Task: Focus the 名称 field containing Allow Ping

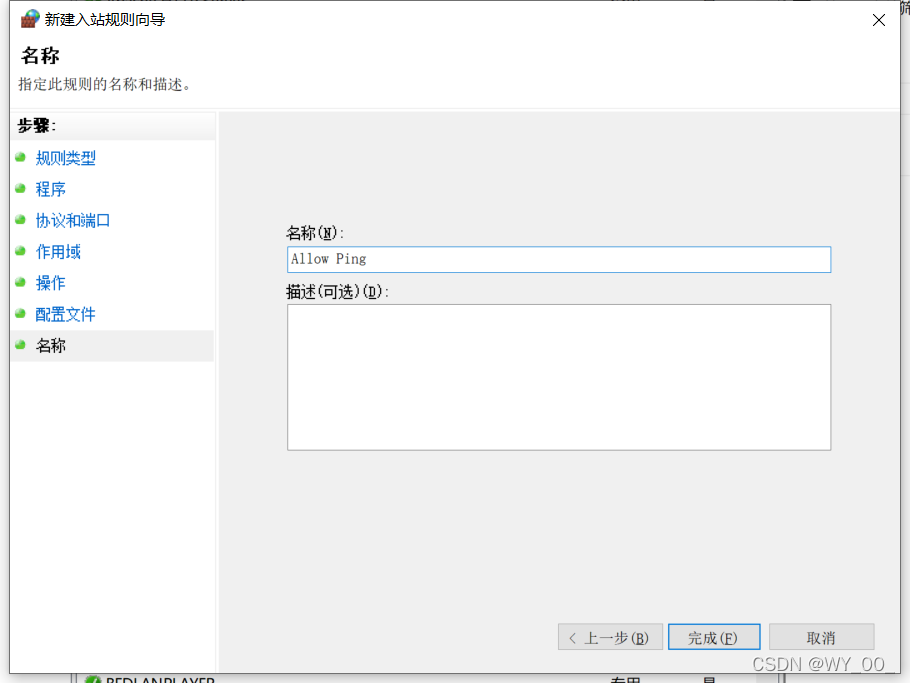Action: [x=559, y=259]
